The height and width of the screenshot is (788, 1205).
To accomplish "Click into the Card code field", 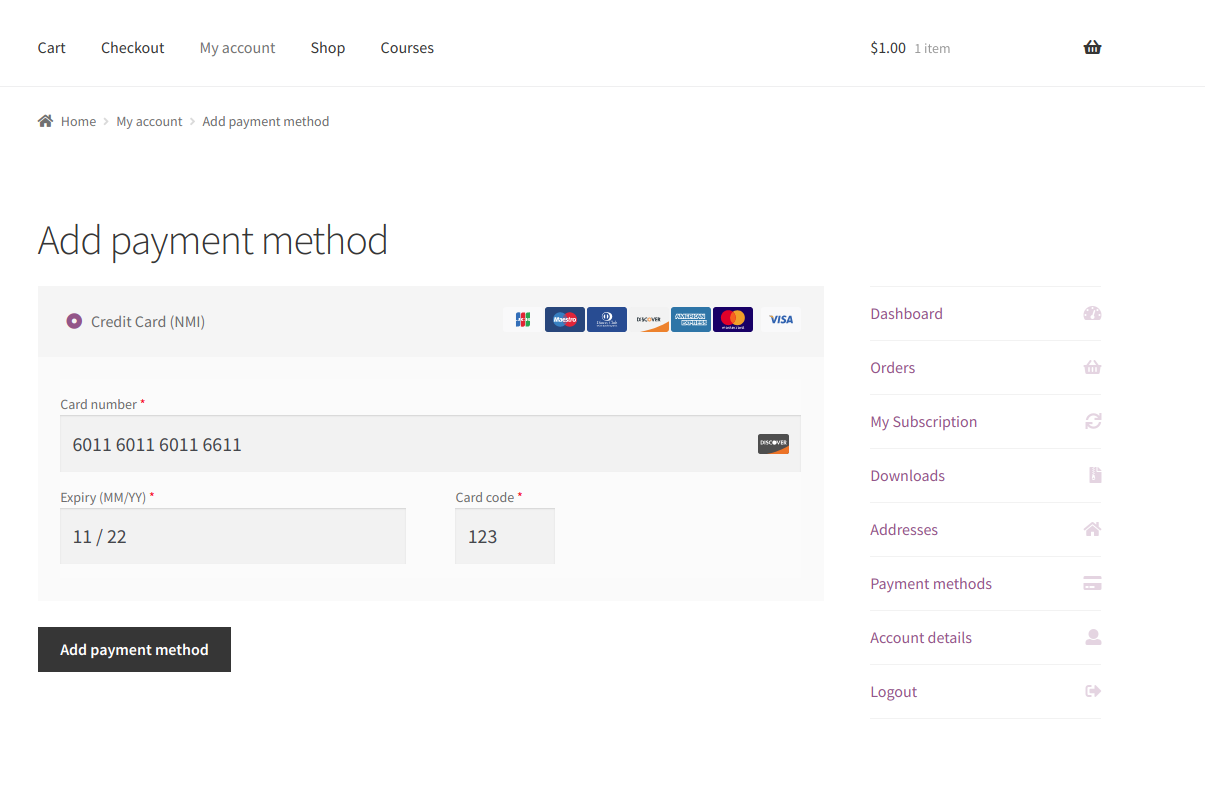I will [x=504, y=536].
